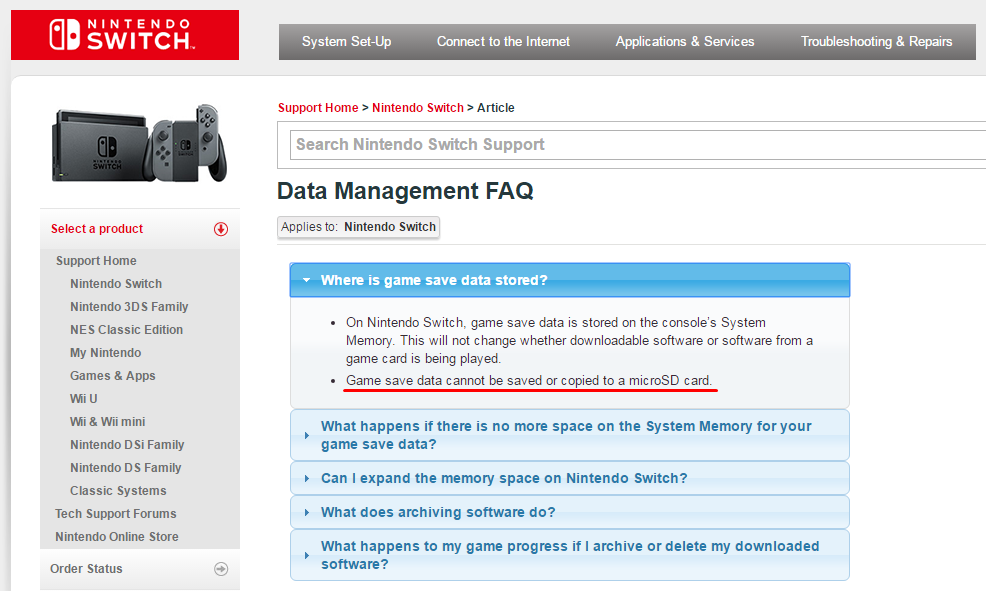Click the 'Data Management FAQ' heading
Screen dimensions: 986x591
(x=406, y=191)
